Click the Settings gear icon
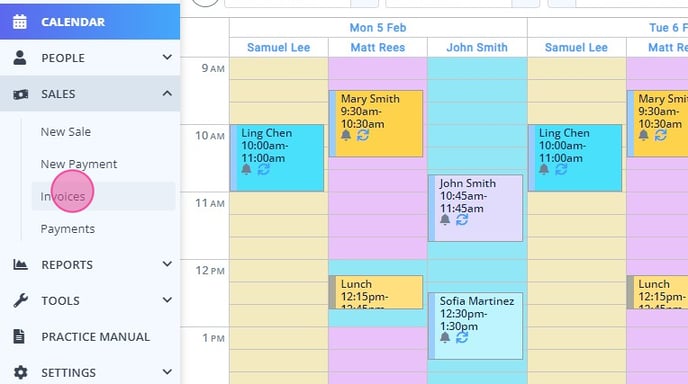 (20, 372)
